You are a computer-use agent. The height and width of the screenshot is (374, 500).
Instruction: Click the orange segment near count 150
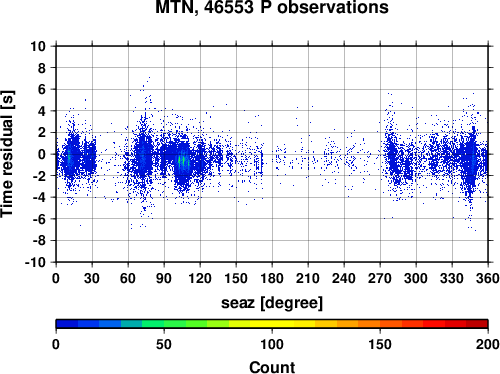[380, 324]
